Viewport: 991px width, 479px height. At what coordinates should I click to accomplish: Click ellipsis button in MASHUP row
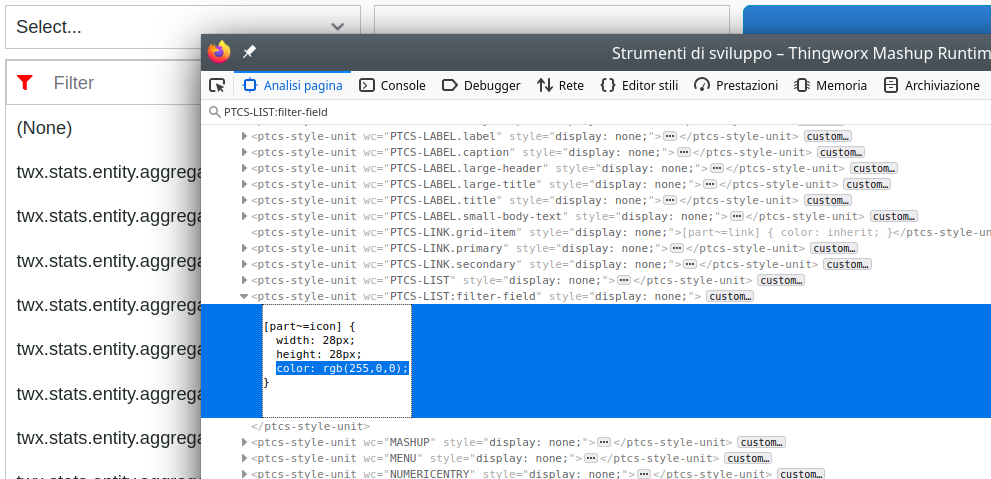click(604, 442)
